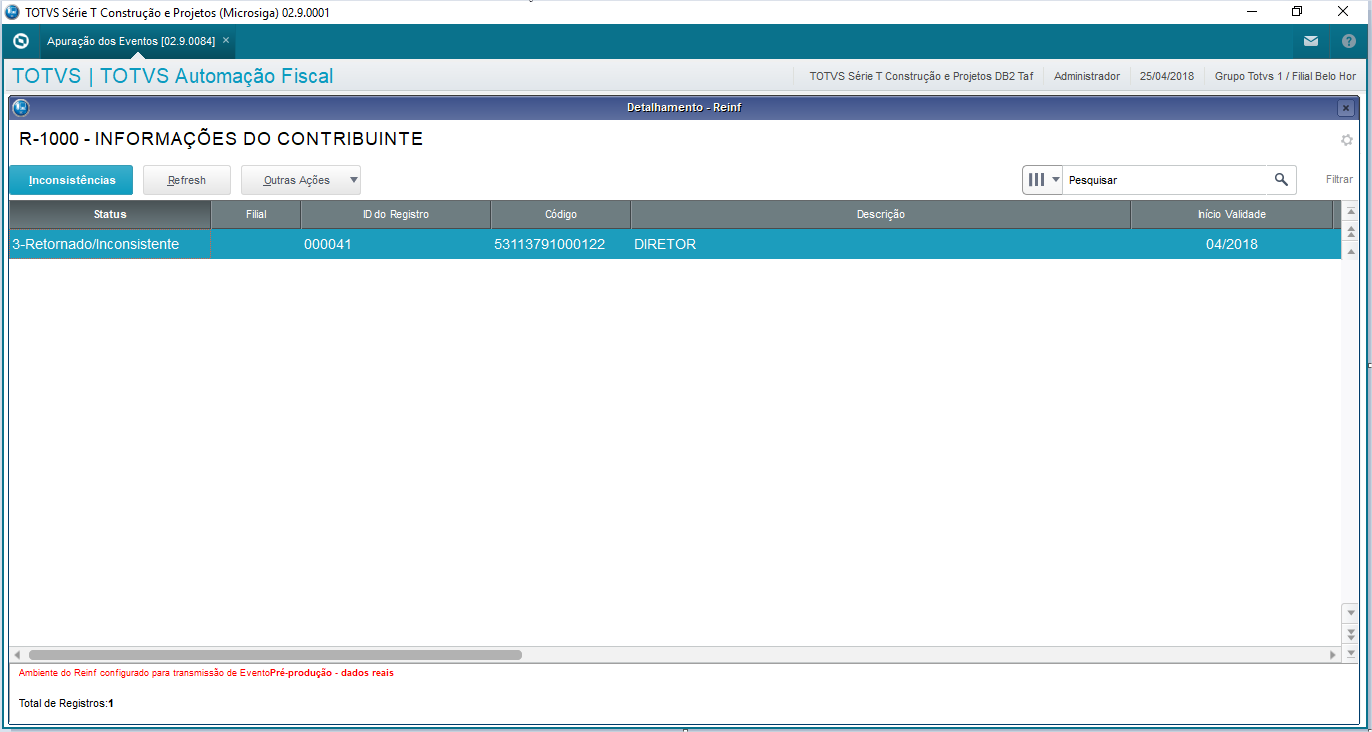Close the Apuração dos Eventos tab

226,41
